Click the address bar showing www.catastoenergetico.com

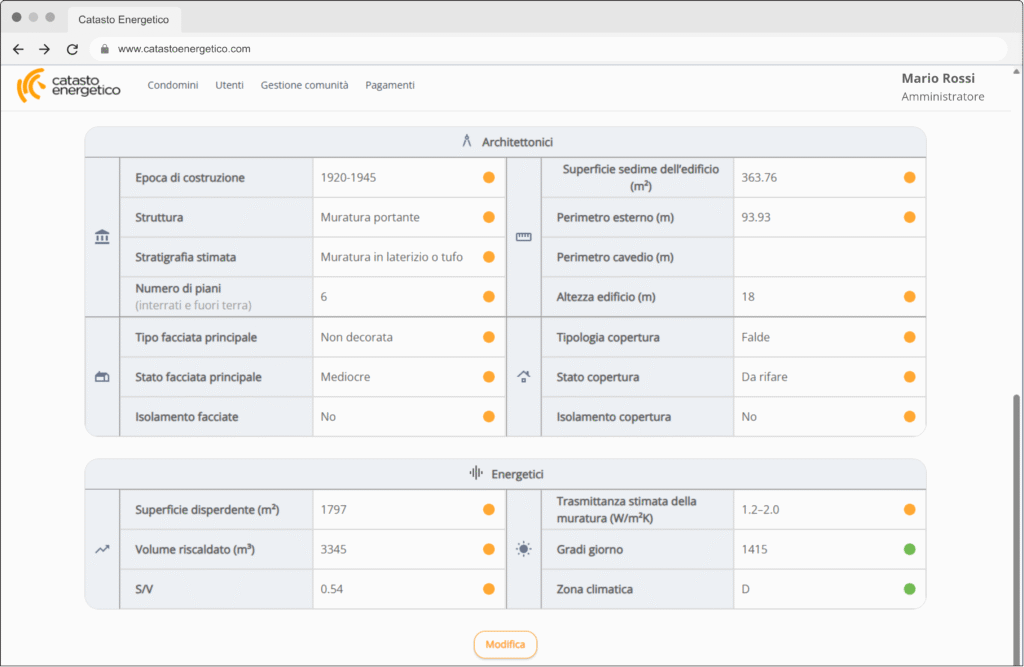click(184, 49)
